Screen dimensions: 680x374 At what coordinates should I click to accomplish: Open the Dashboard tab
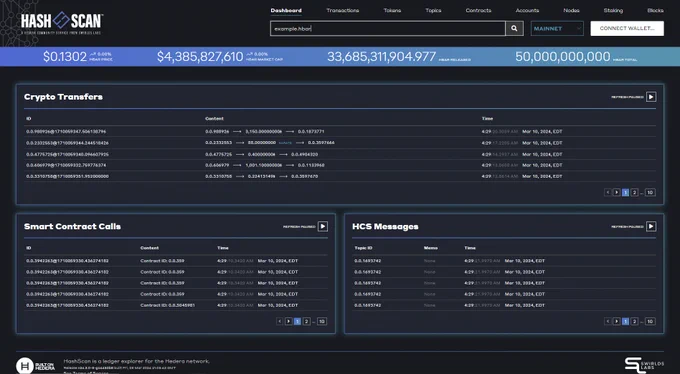click(286, 10)
